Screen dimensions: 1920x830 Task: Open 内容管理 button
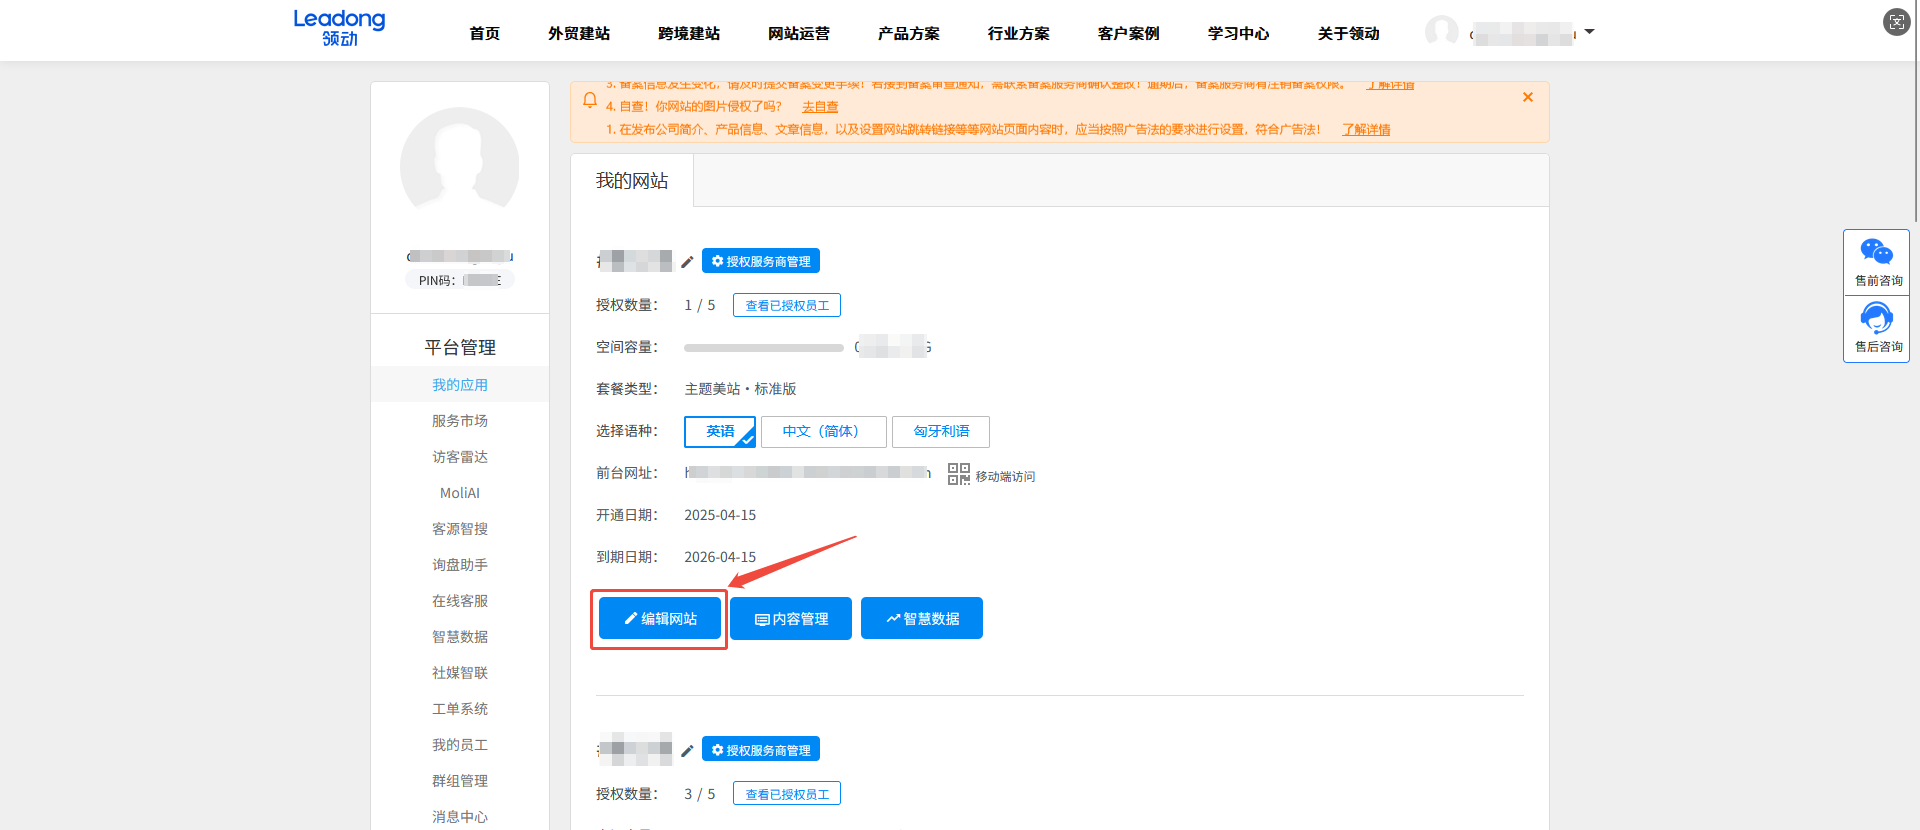tap(791, 619)
